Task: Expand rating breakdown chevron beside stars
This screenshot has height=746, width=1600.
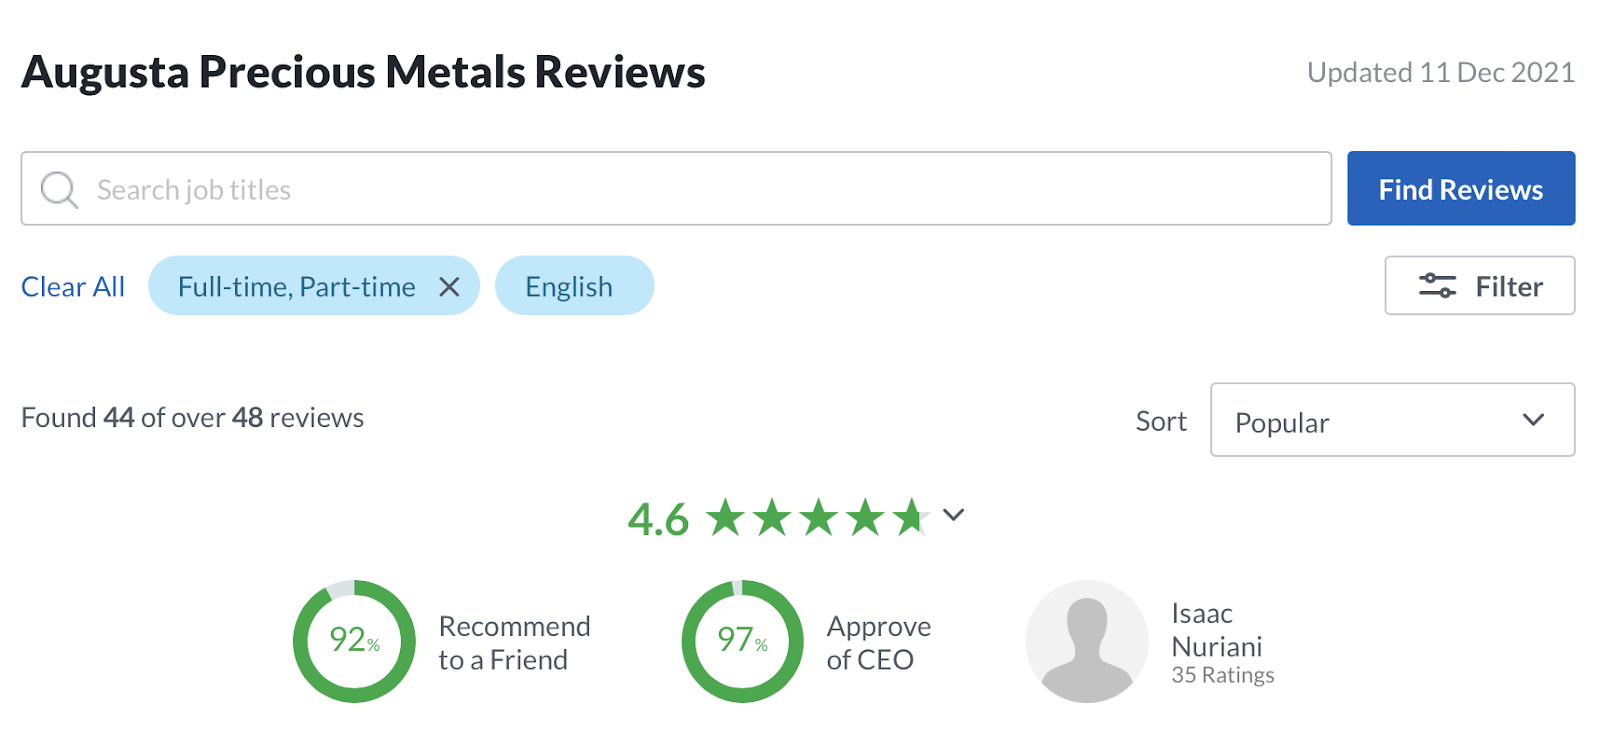Action: tap(954, 516)
